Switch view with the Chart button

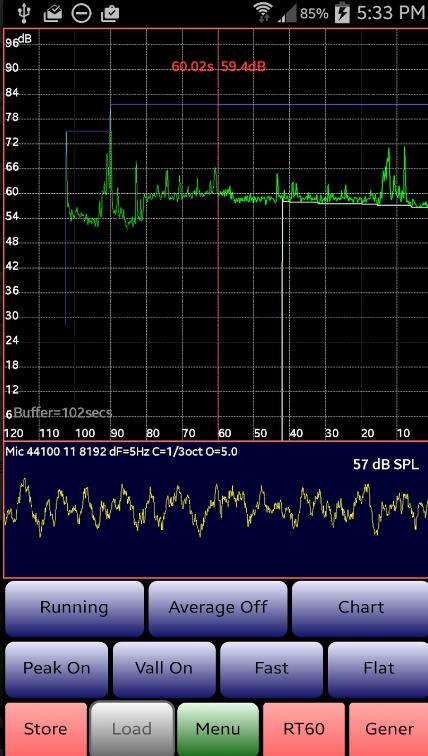(361, 608)
